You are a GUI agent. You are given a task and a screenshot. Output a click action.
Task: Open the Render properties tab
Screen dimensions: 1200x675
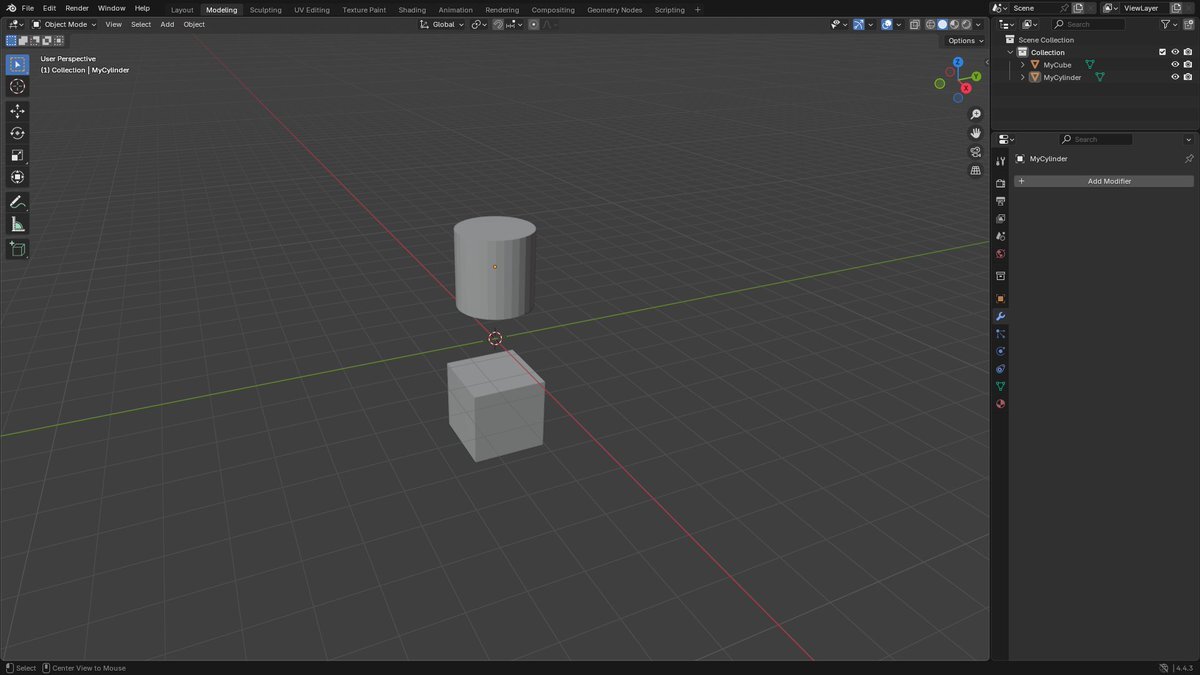pyautogui.click(x=1000, y=184)
